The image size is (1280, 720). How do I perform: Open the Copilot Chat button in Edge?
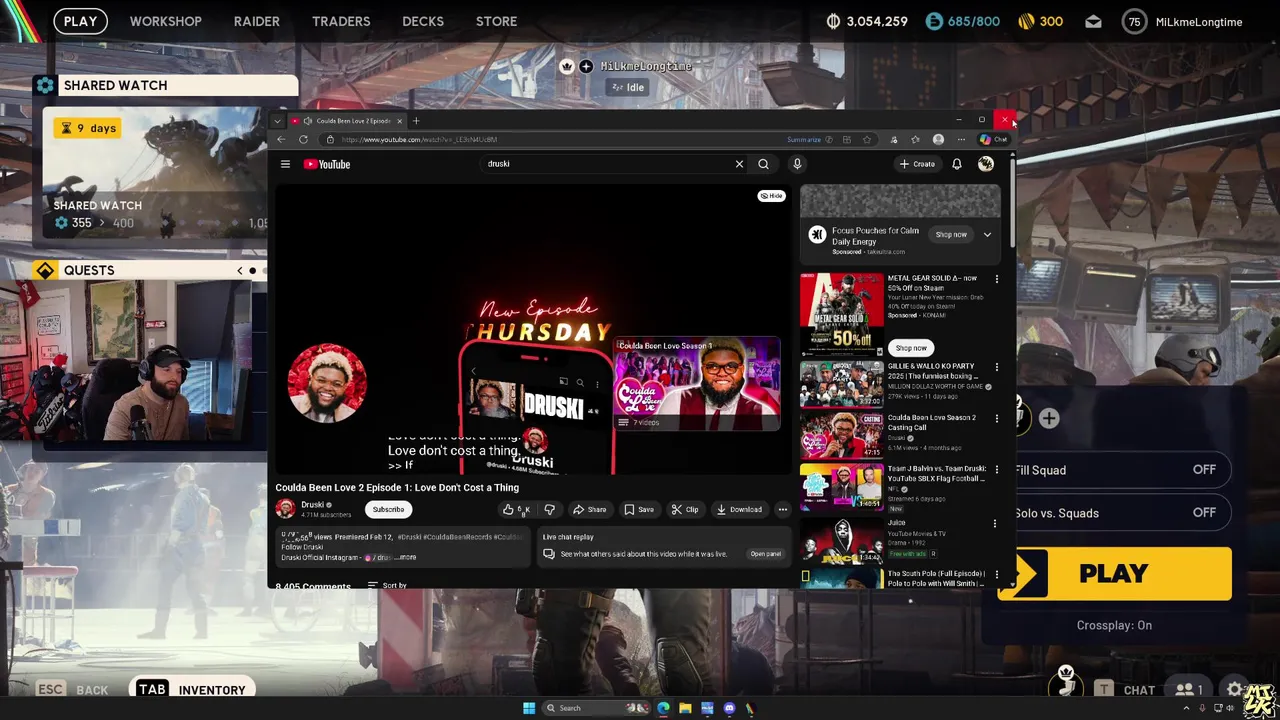coord(994,140)
